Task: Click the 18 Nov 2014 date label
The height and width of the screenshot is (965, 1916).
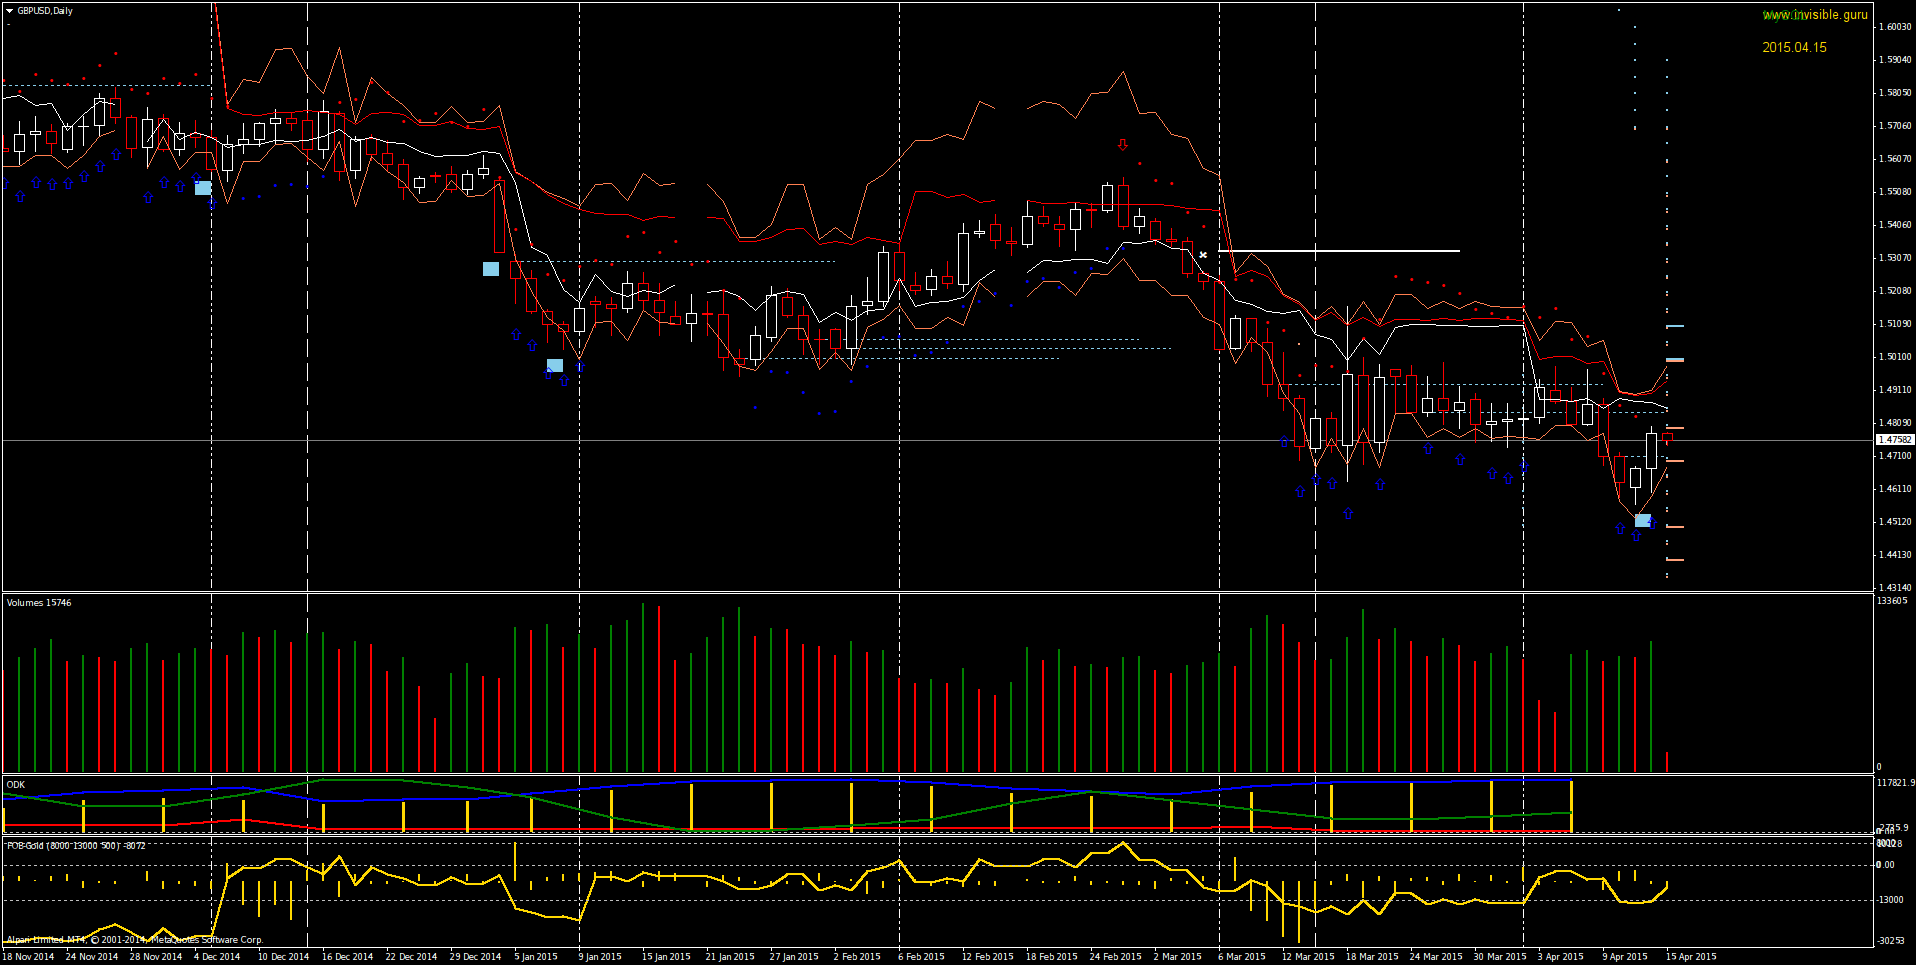Action: tap(28, 957)
